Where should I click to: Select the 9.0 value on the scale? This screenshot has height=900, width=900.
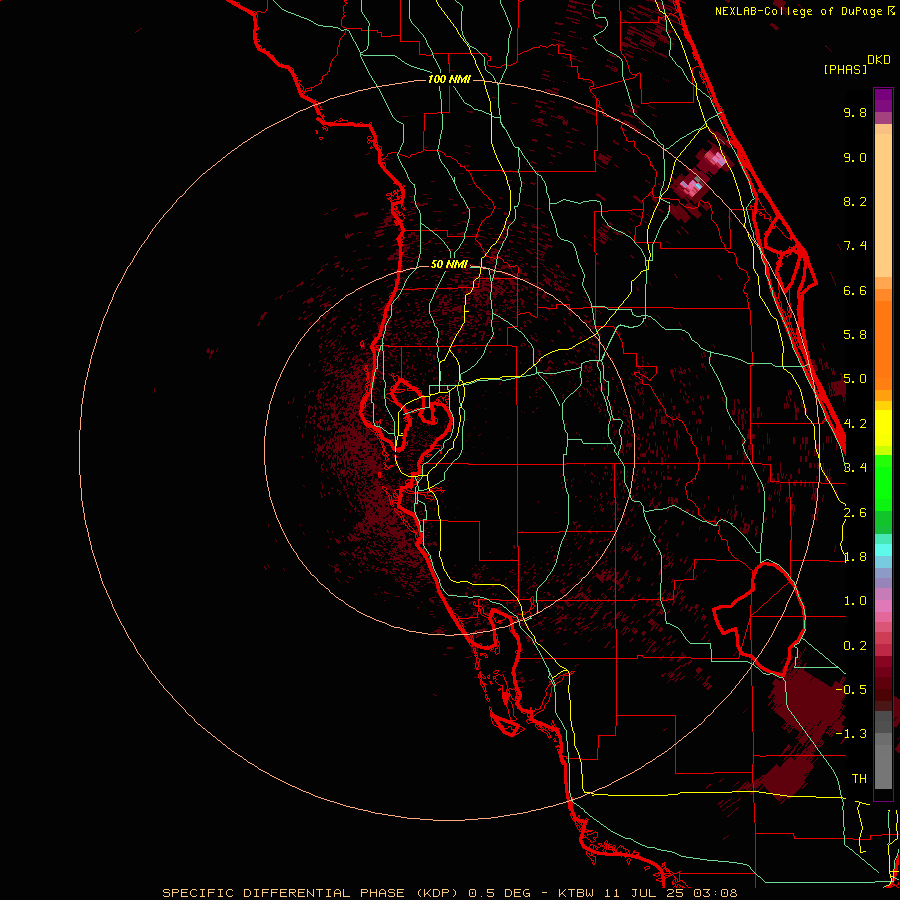click(x=855, y=157)
